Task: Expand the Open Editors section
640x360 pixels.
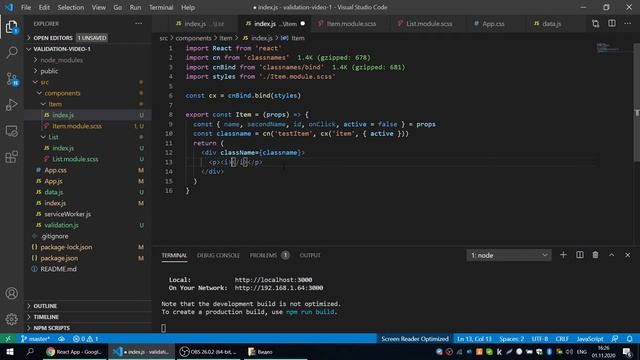Action: [88, 38]
